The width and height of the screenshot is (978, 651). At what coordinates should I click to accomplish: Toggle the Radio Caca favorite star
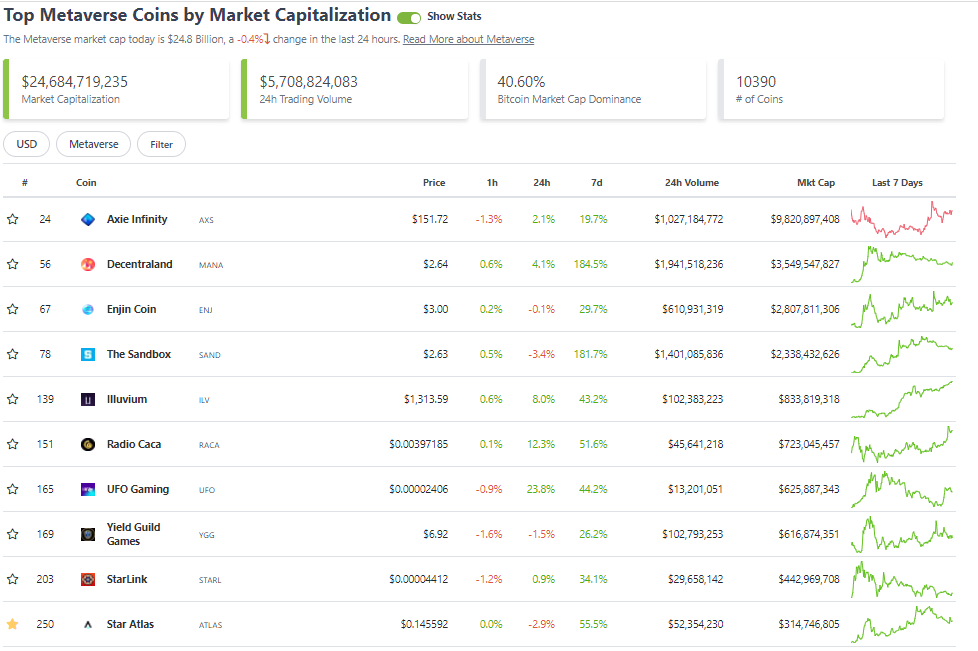(12, 444)
